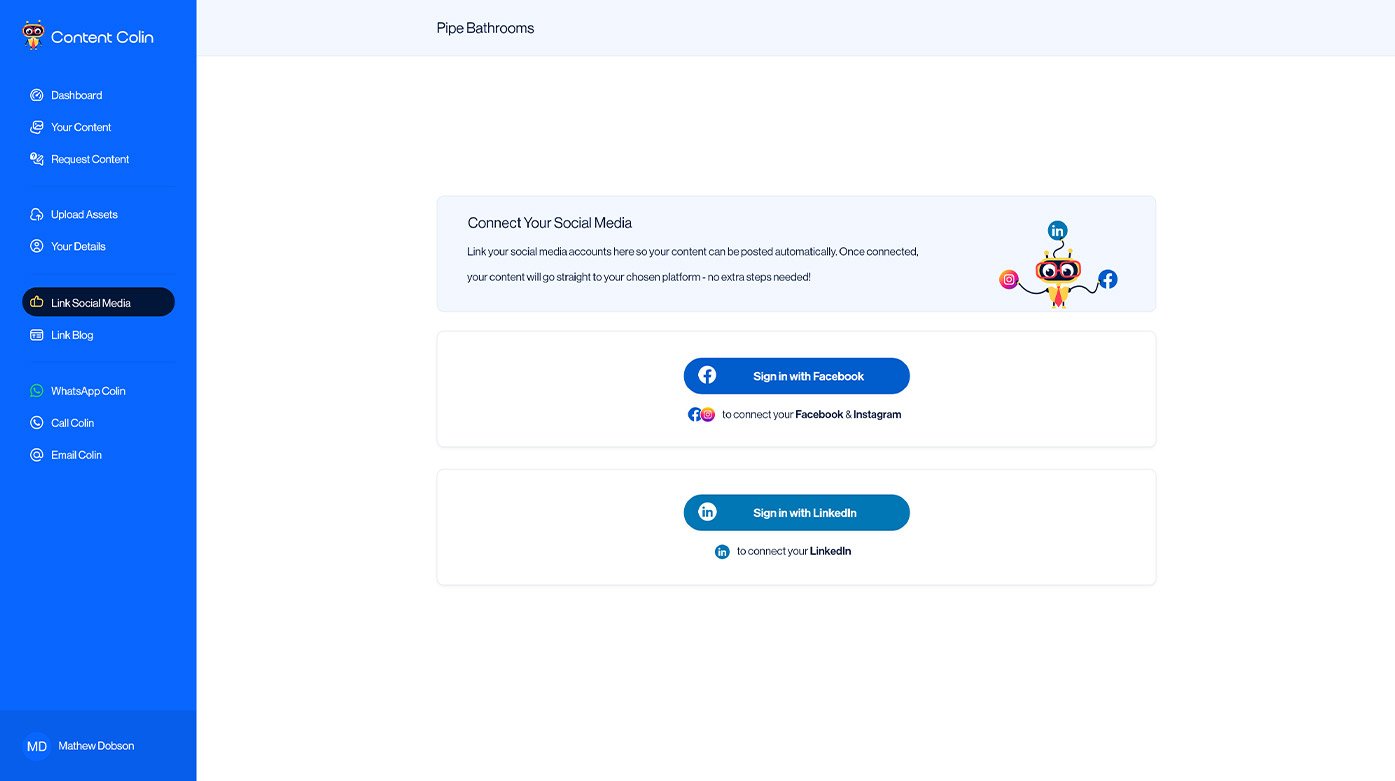The image size is (1395, 781).
Task: Click the Pipe Bathrooms header title
Action: tap(485, 28)
